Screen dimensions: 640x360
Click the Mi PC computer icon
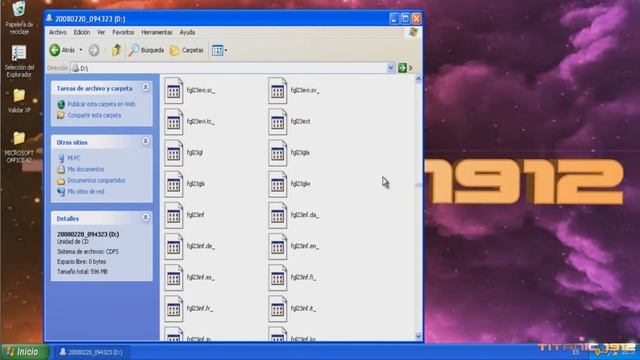click(x=61, y=158)
